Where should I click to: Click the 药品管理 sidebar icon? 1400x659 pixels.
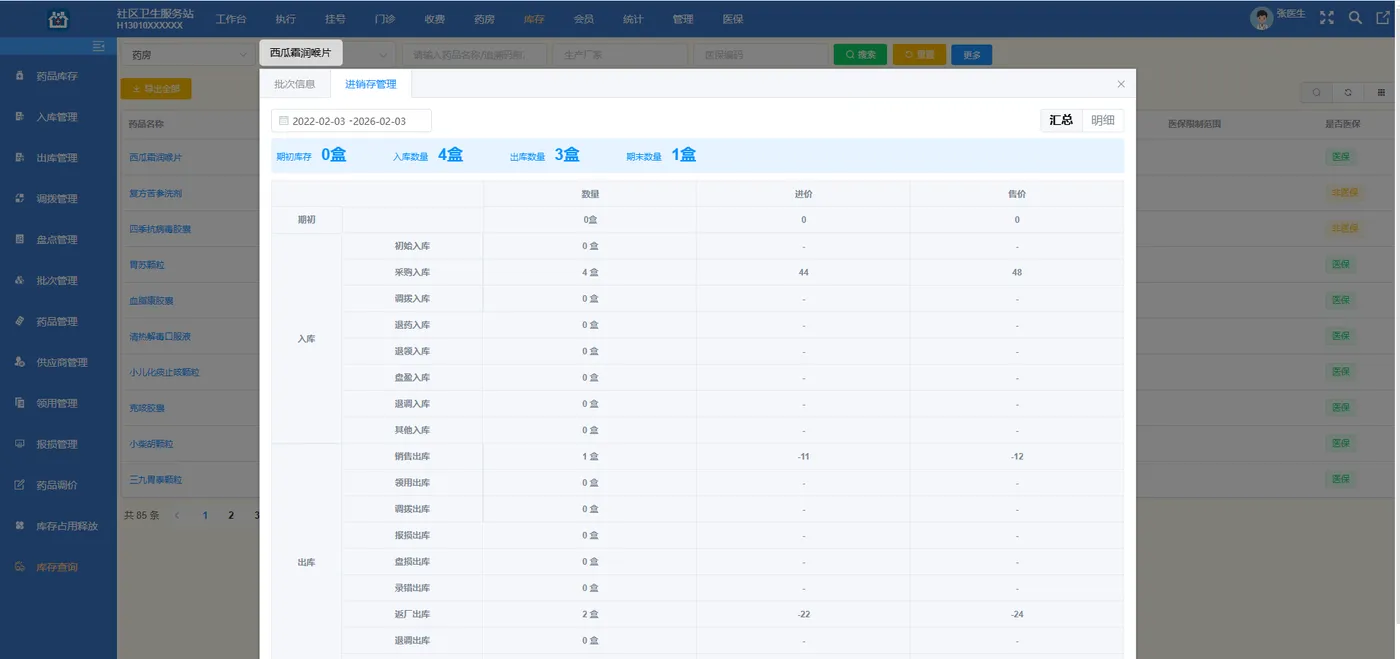point(20,321)
